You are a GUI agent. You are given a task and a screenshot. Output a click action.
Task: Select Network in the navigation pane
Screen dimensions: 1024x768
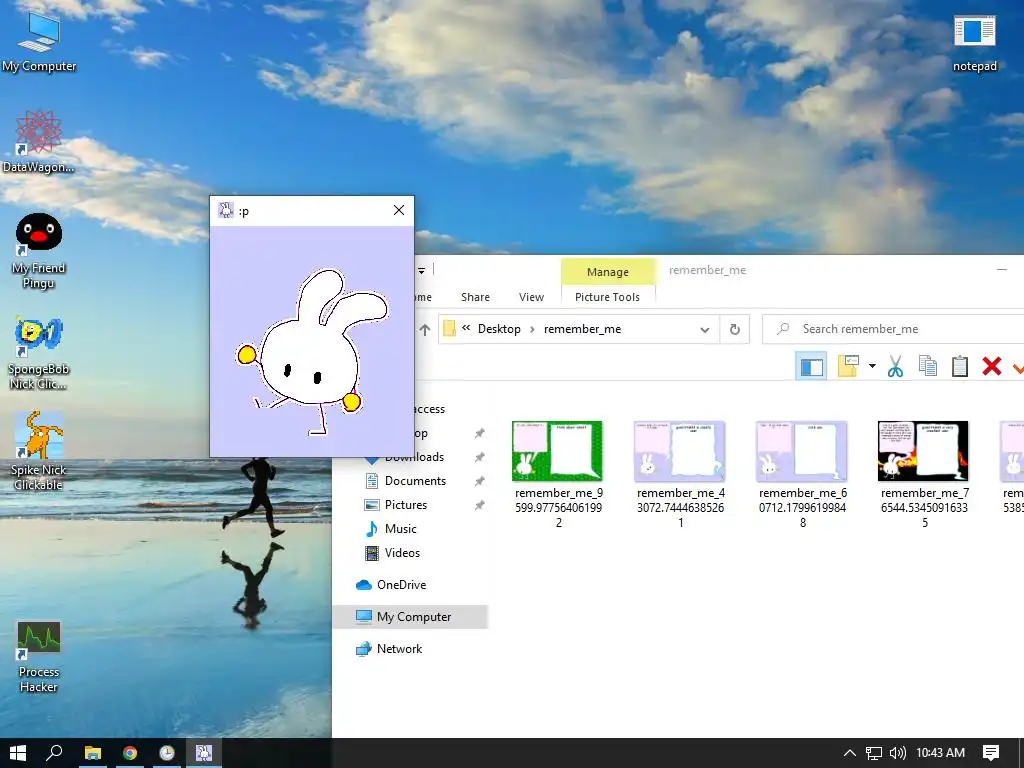point(399,649)
